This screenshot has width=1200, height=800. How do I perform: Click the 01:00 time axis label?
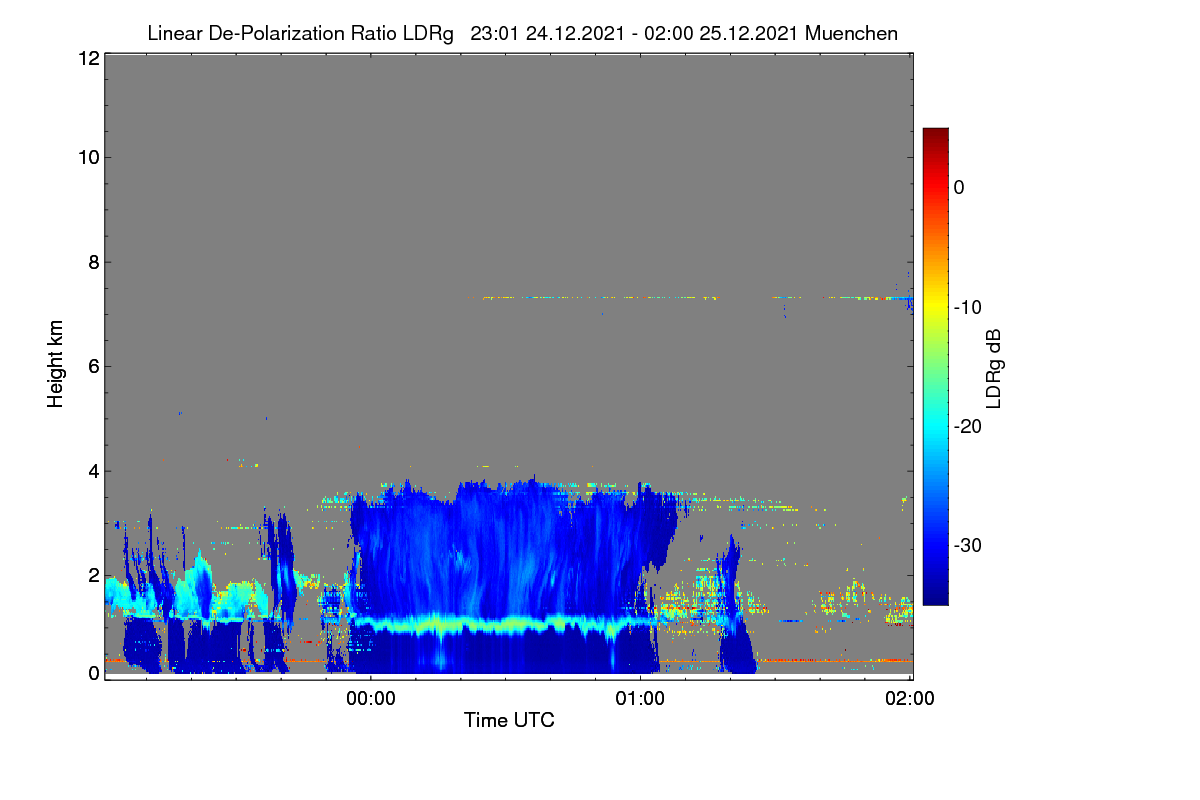(640, 700)
